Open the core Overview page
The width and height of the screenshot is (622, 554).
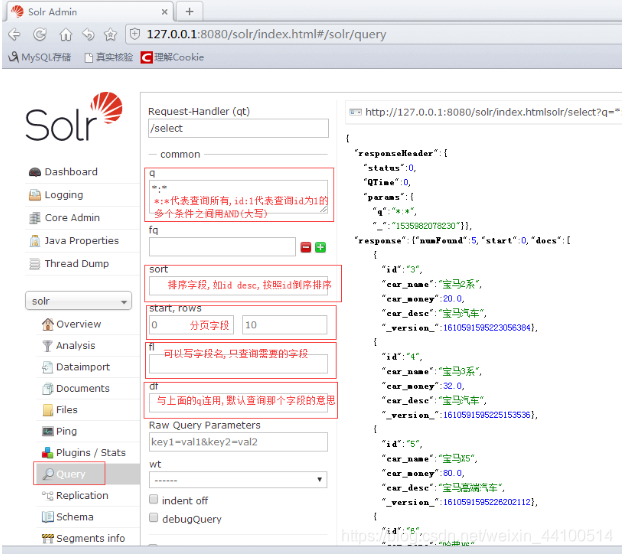pos(79,324)
